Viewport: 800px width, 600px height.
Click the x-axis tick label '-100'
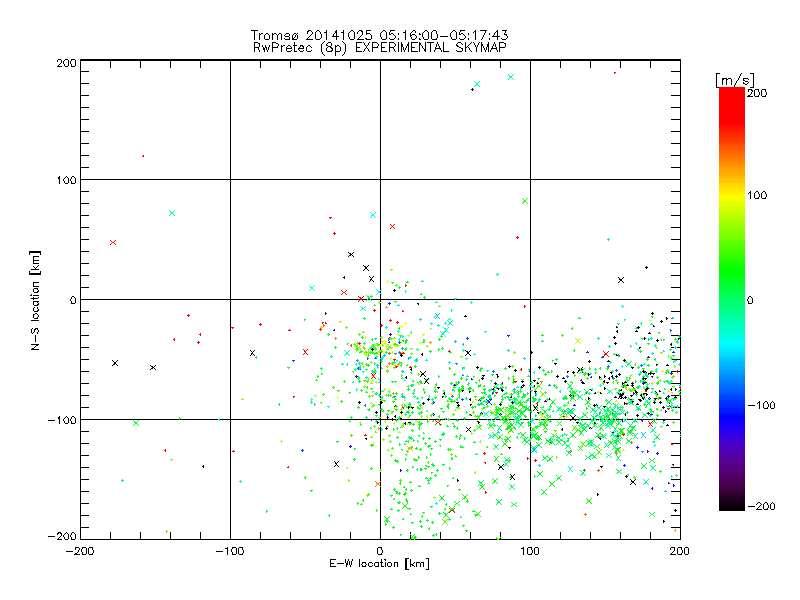click(230, 551)
